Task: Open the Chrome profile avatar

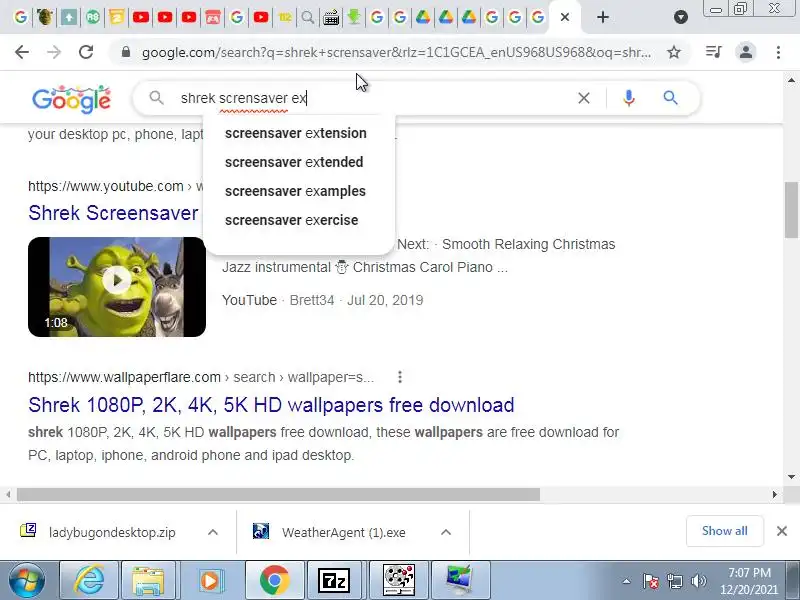Action: click(746, 52)
